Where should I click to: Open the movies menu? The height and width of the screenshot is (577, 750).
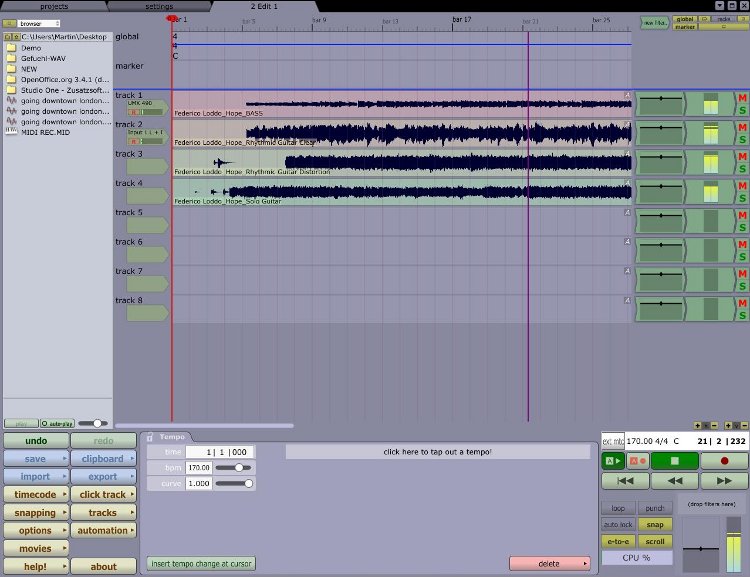[x=36, y=548]
